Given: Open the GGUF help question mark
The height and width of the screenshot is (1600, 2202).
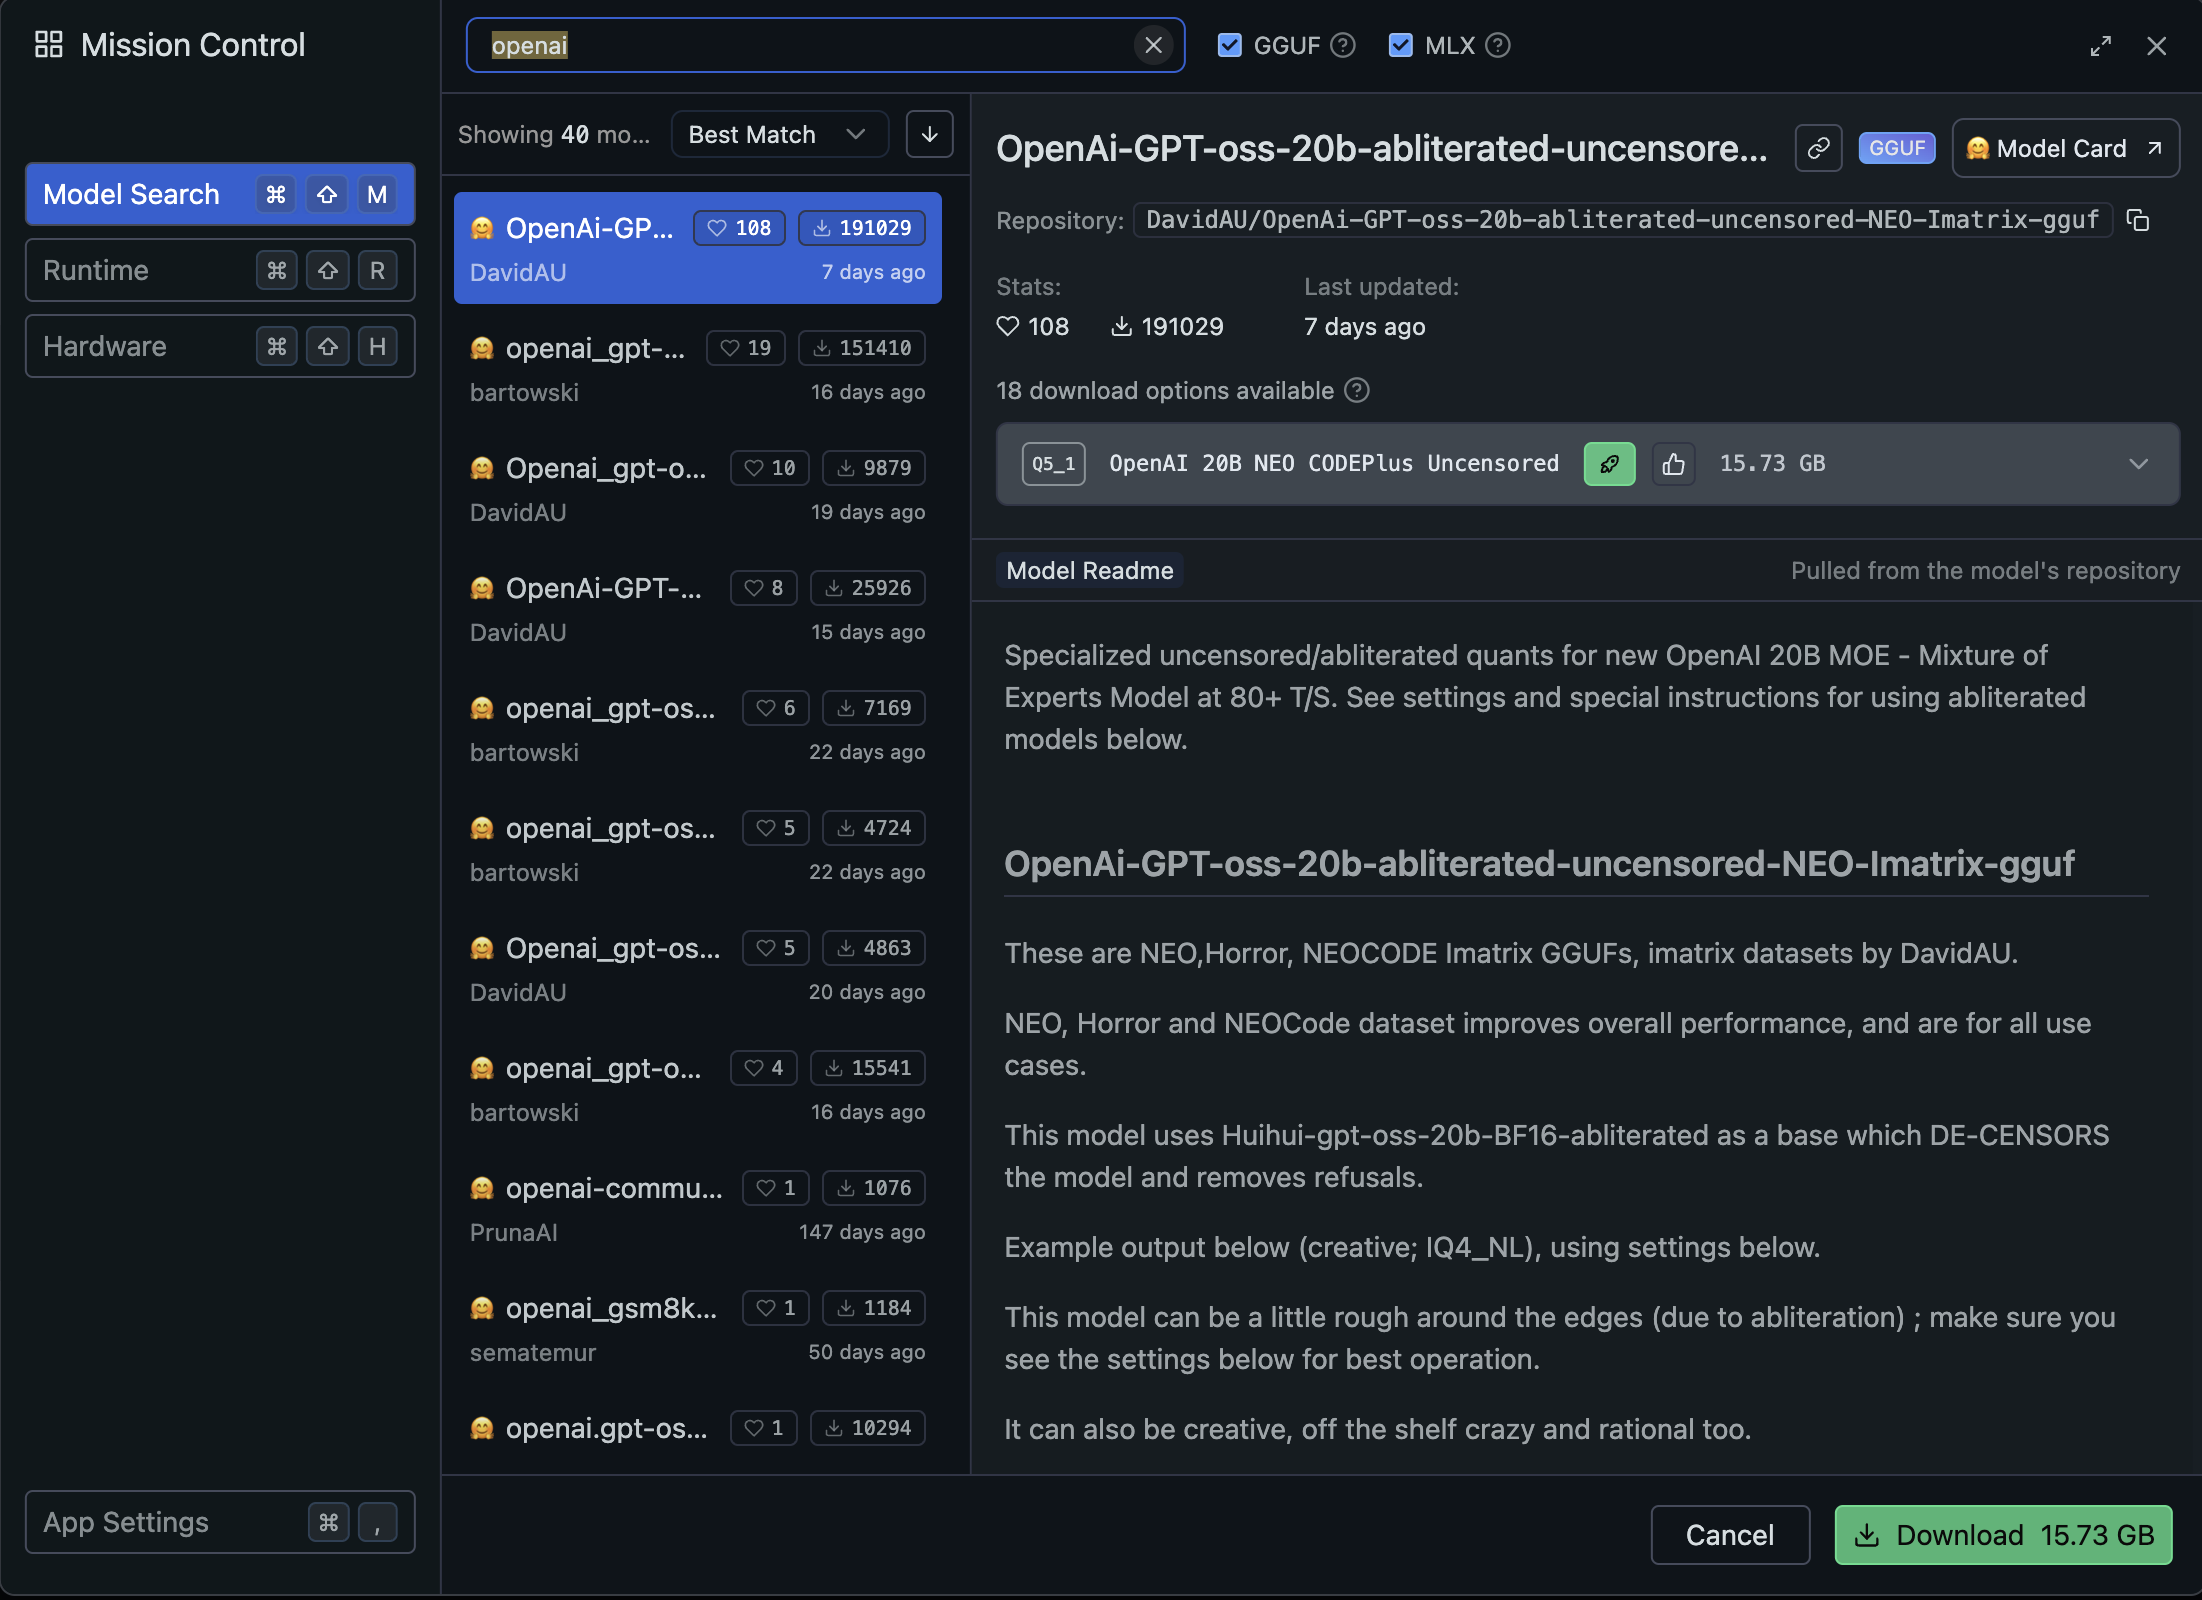Looking at the screenshot, I should click(x=1344, y=45).
